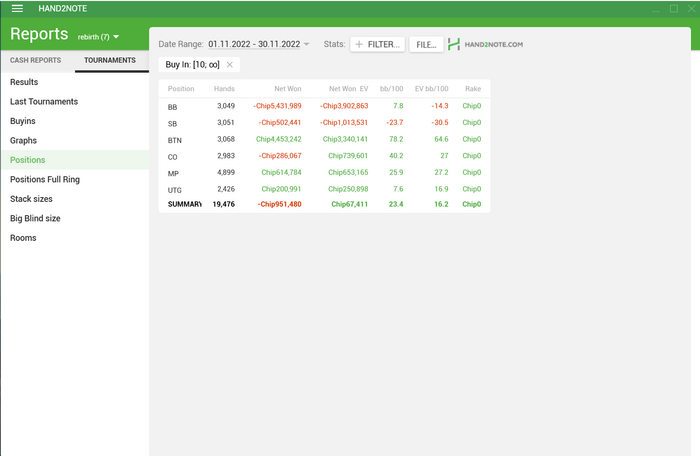Click the Reports page title
This screenshot has width=700, height=456.
[x=39, y=34]
